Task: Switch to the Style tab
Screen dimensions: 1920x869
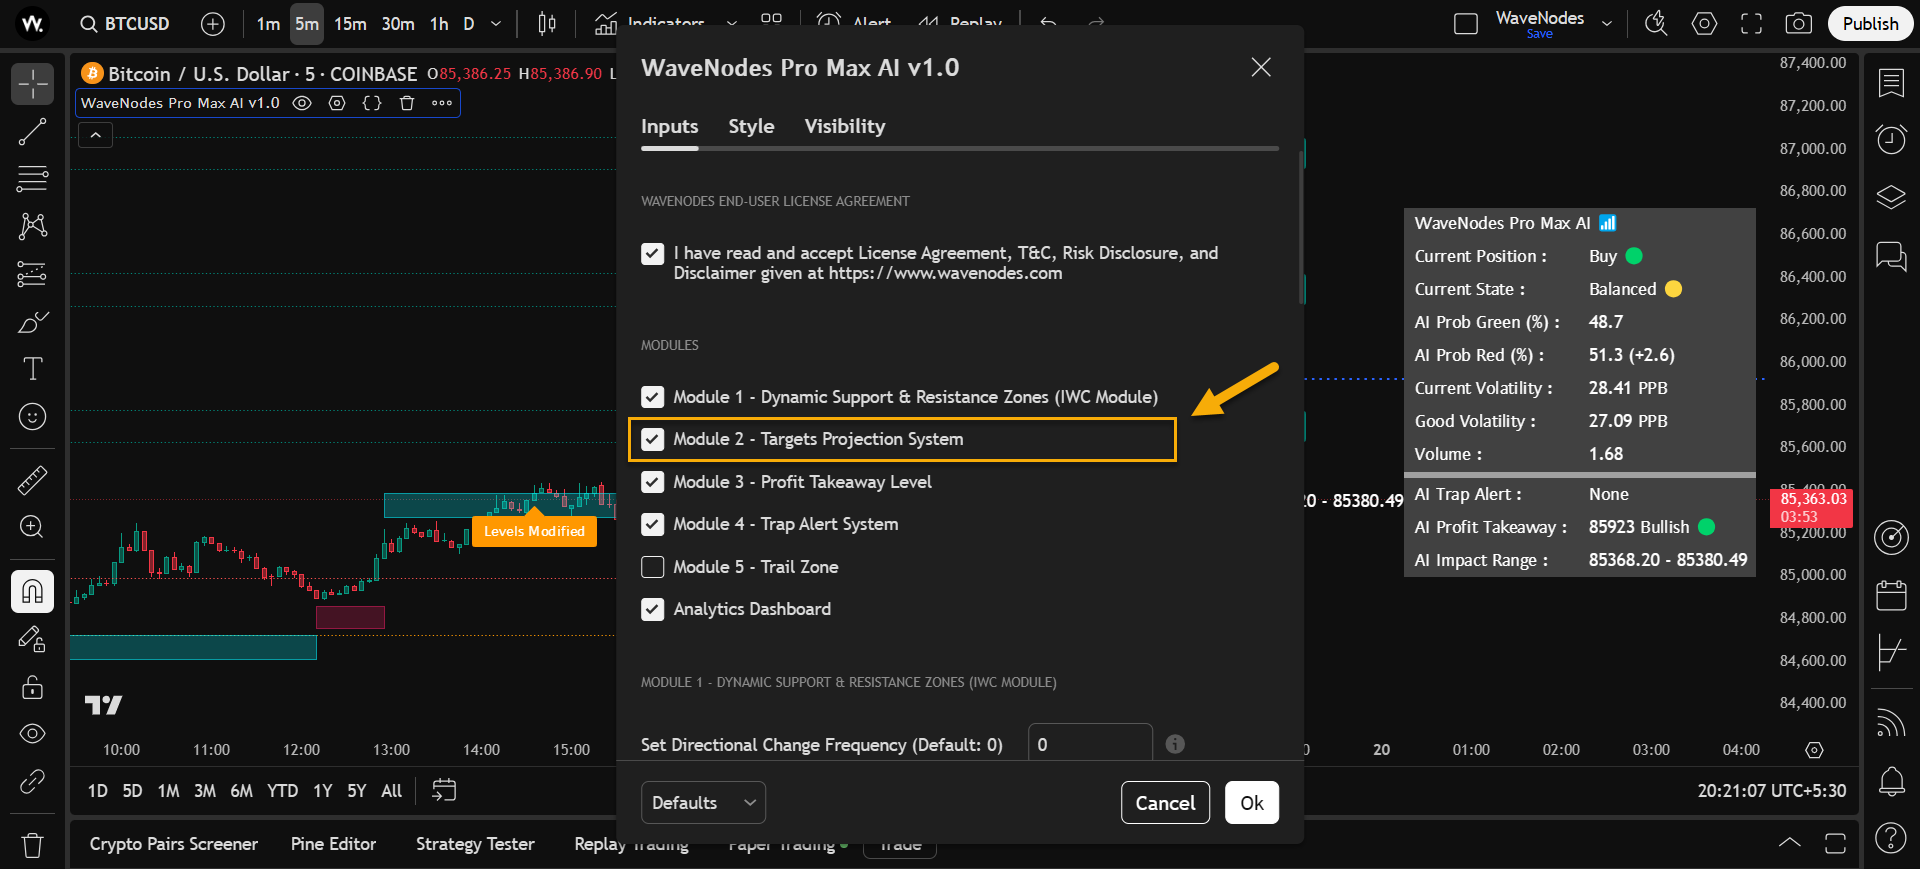Action: (751, 127)
